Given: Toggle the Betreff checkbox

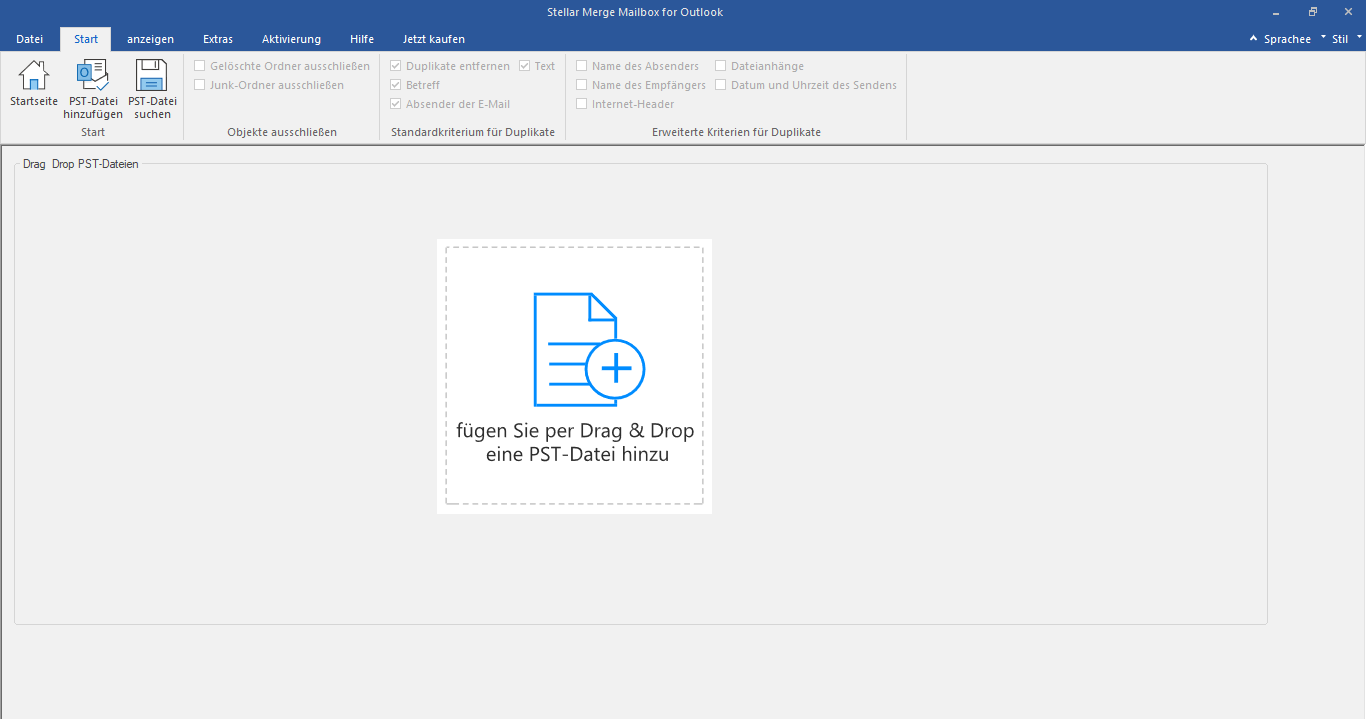Looking at the screenshot, I should point(396,85).
